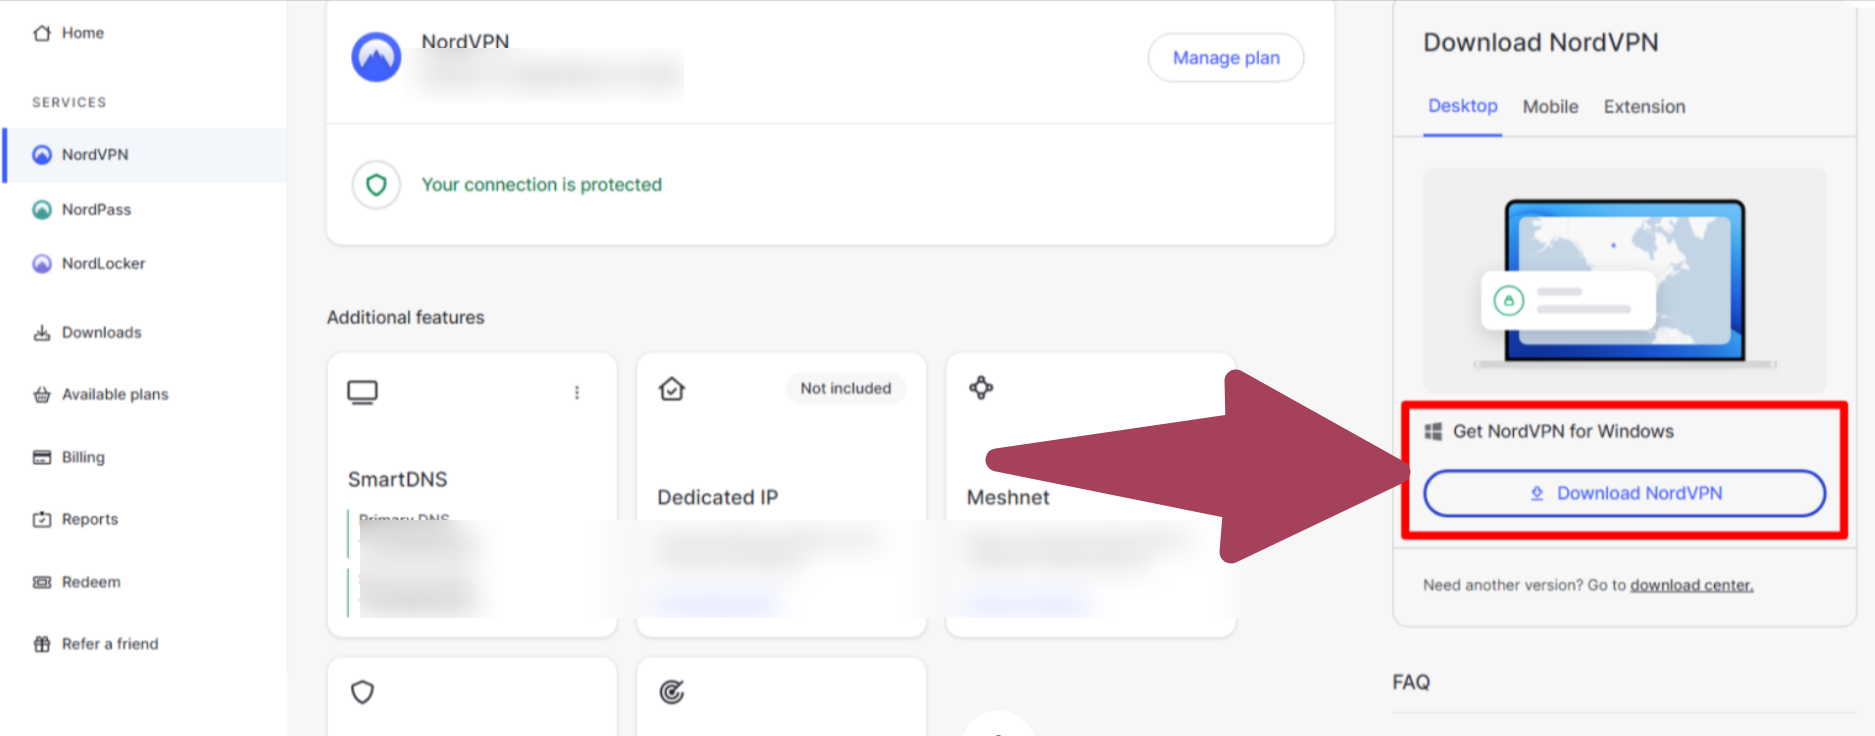Viewport: 1875px width, 736px height.
Task: Switch to the Mobile tab
Action: pyautogui.click(x=1550, y=107)
